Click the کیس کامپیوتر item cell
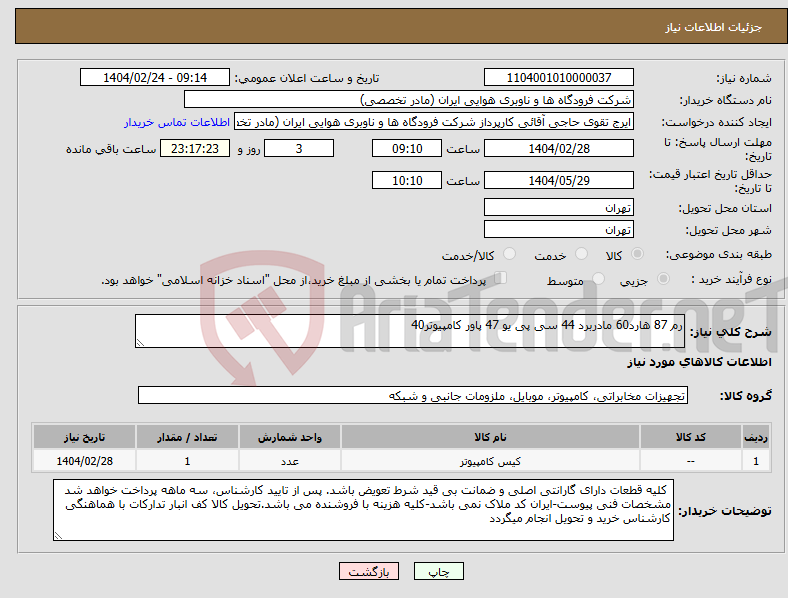This screenshot has width=788, height=598. click(490, 461)
